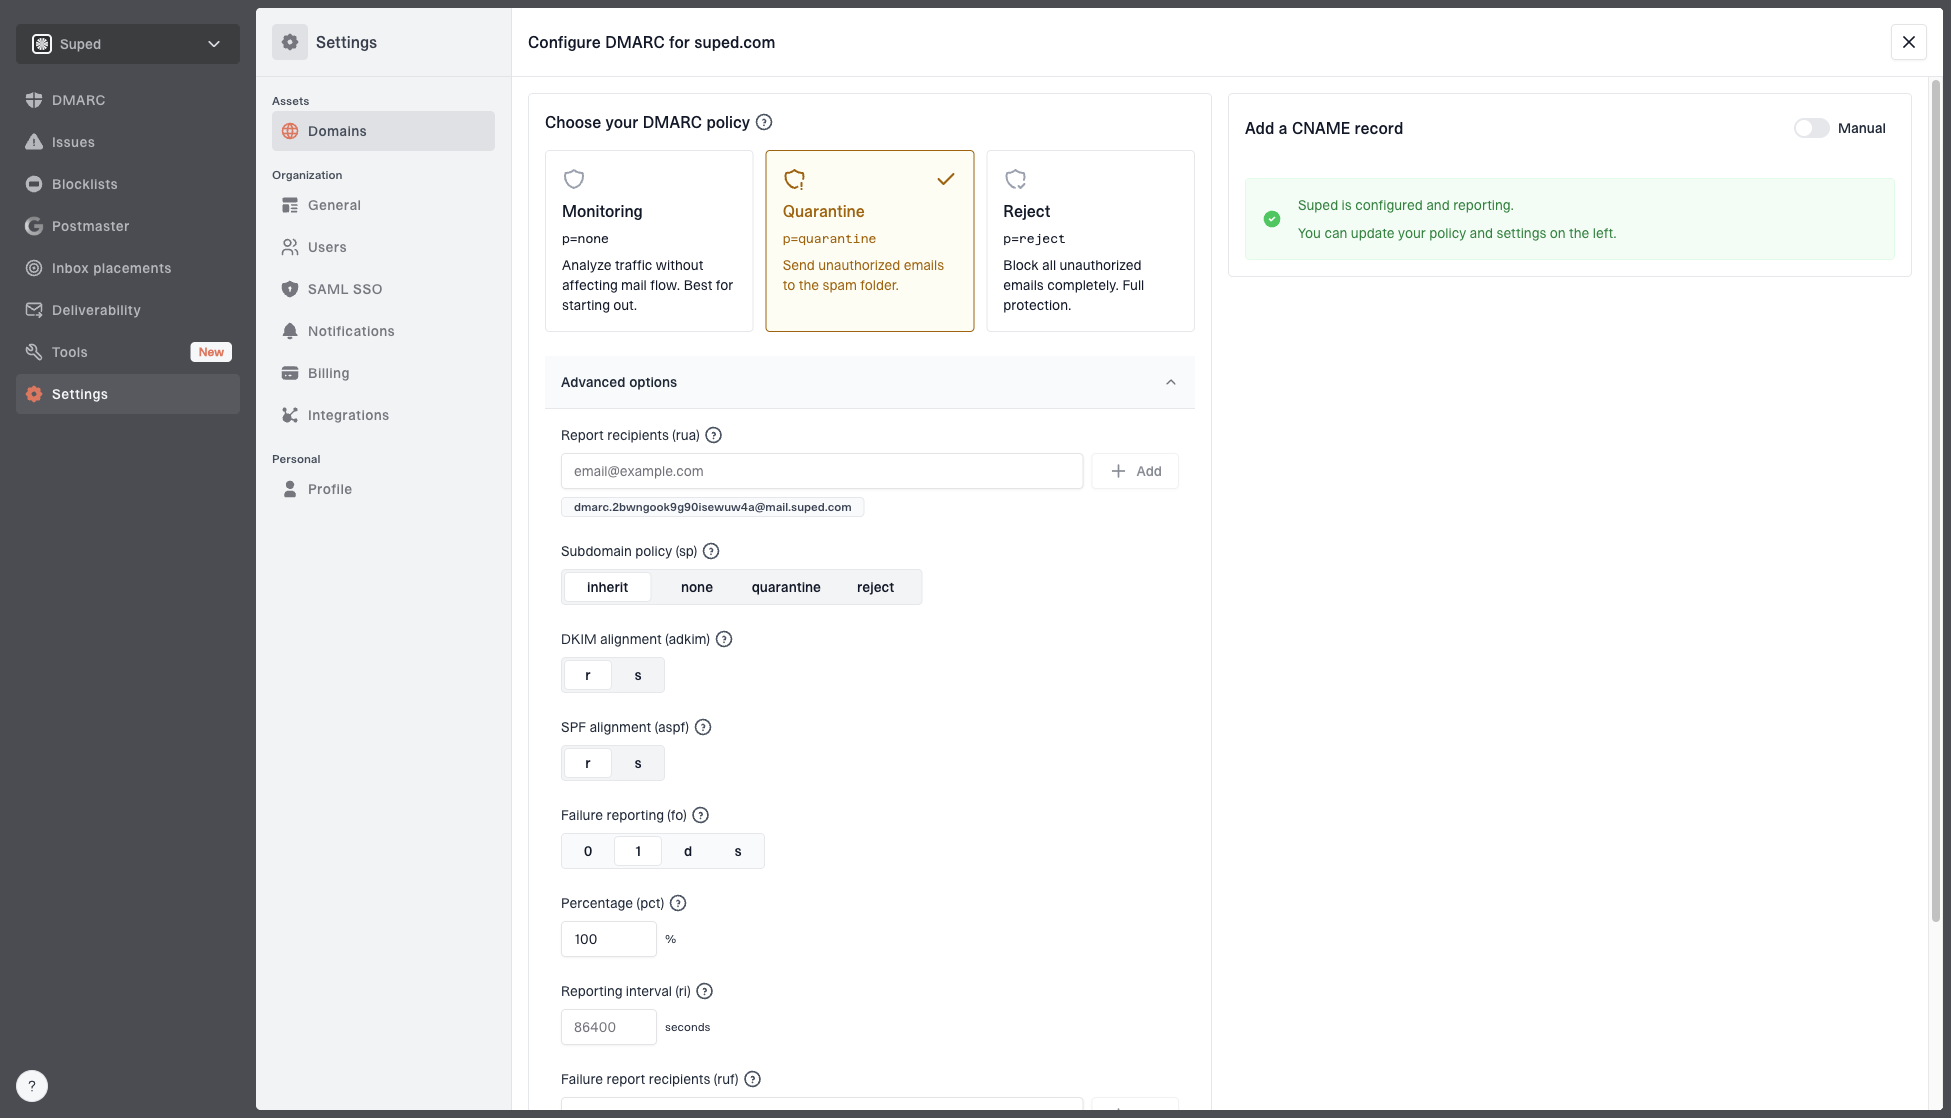The width and height of the screenshot is (1951, 1118).
Task: Set subdomain policy to none
Action: (x=697, y=587)
